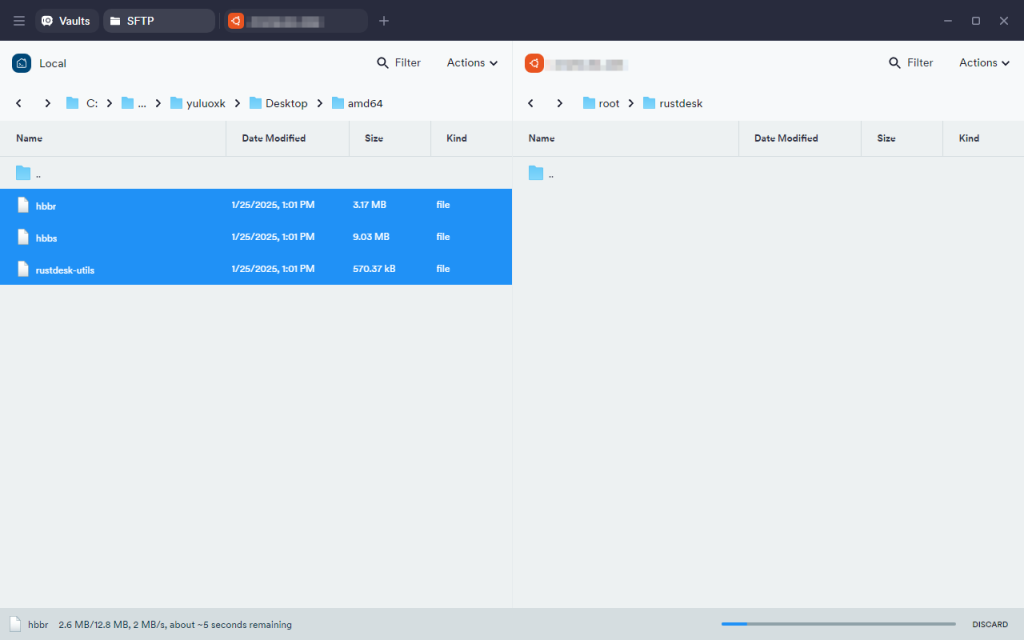
Task: Expand the Actions dropdown in remote pane
Action: point(984,63)
